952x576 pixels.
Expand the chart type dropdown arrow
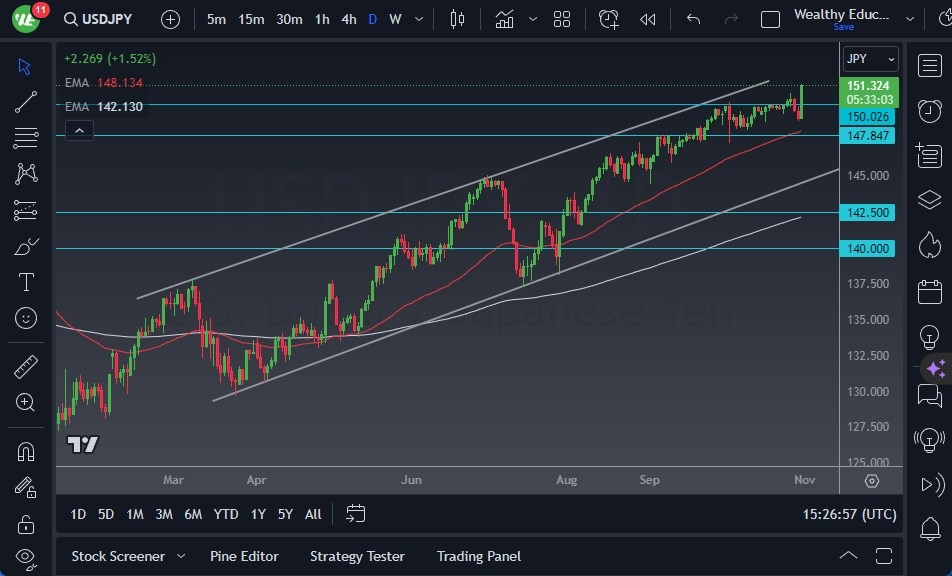click(x=533, y=18)
